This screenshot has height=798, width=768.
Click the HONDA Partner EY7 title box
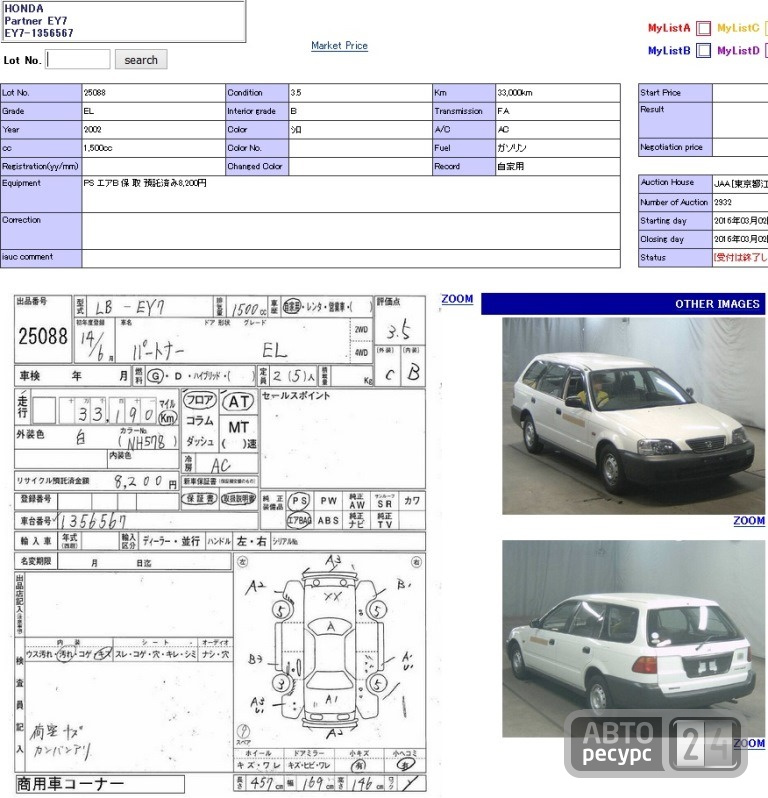123,21
